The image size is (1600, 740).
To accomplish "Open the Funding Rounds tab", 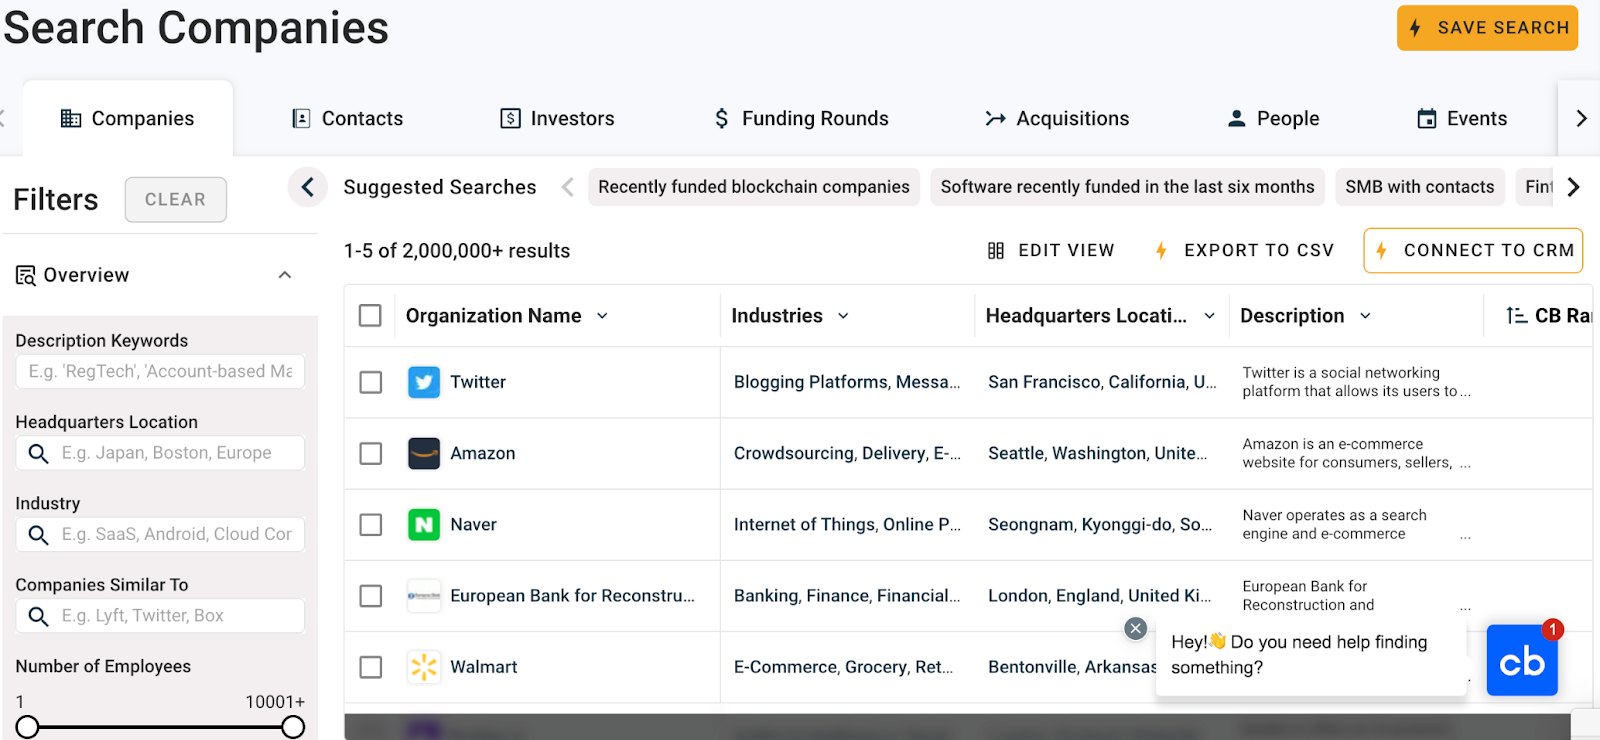I will tap(801, 118).
